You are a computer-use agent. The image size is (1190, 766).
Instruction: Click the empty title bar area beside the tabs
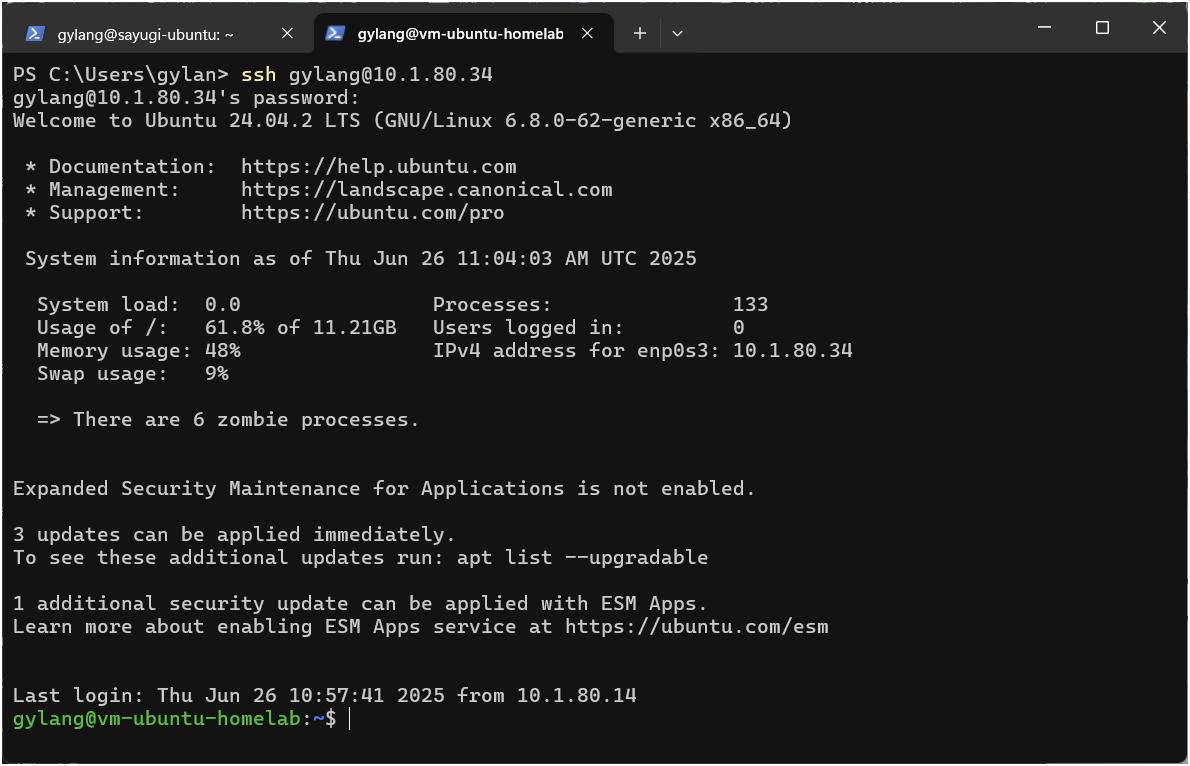[850, 30]
